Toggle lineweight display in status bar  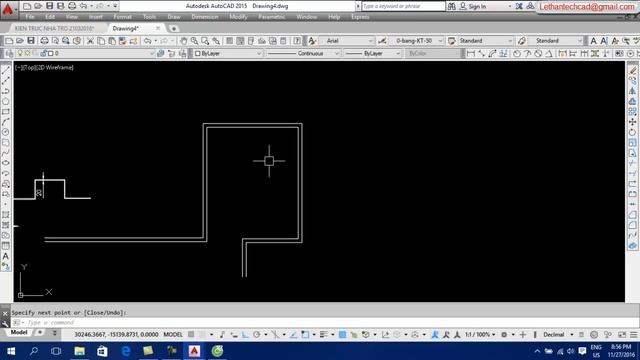click(323, 335)
